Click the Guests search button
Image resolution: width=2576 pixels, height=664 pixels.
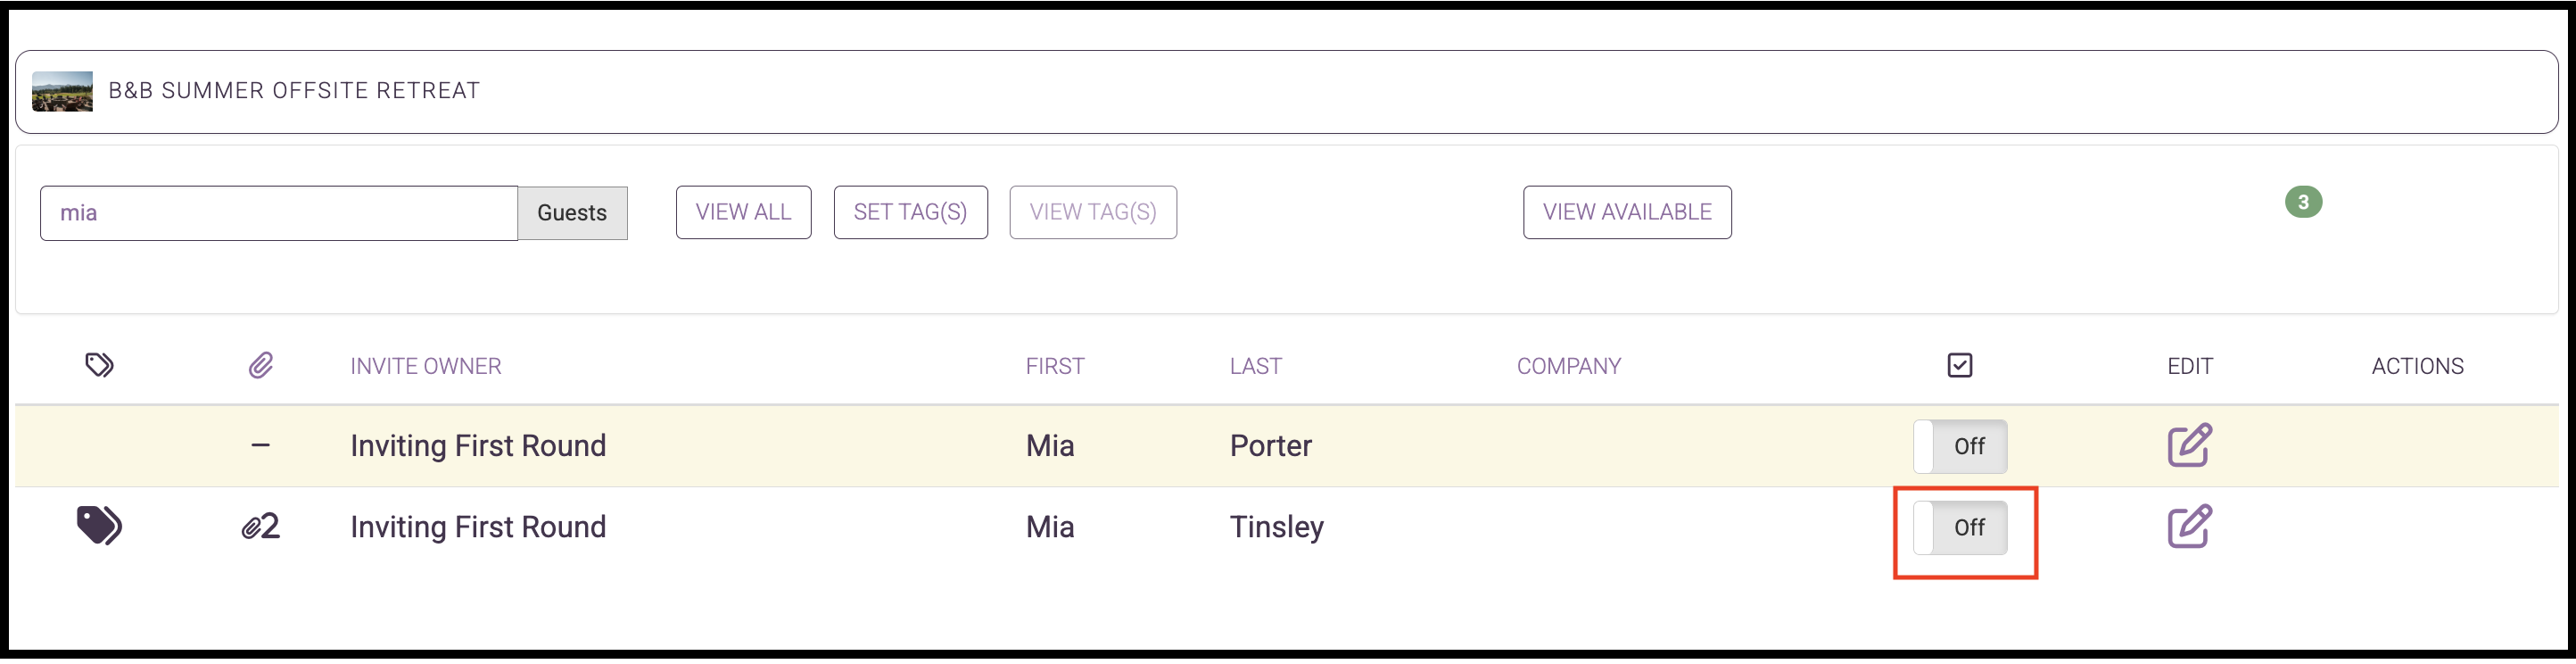point(572,213)
